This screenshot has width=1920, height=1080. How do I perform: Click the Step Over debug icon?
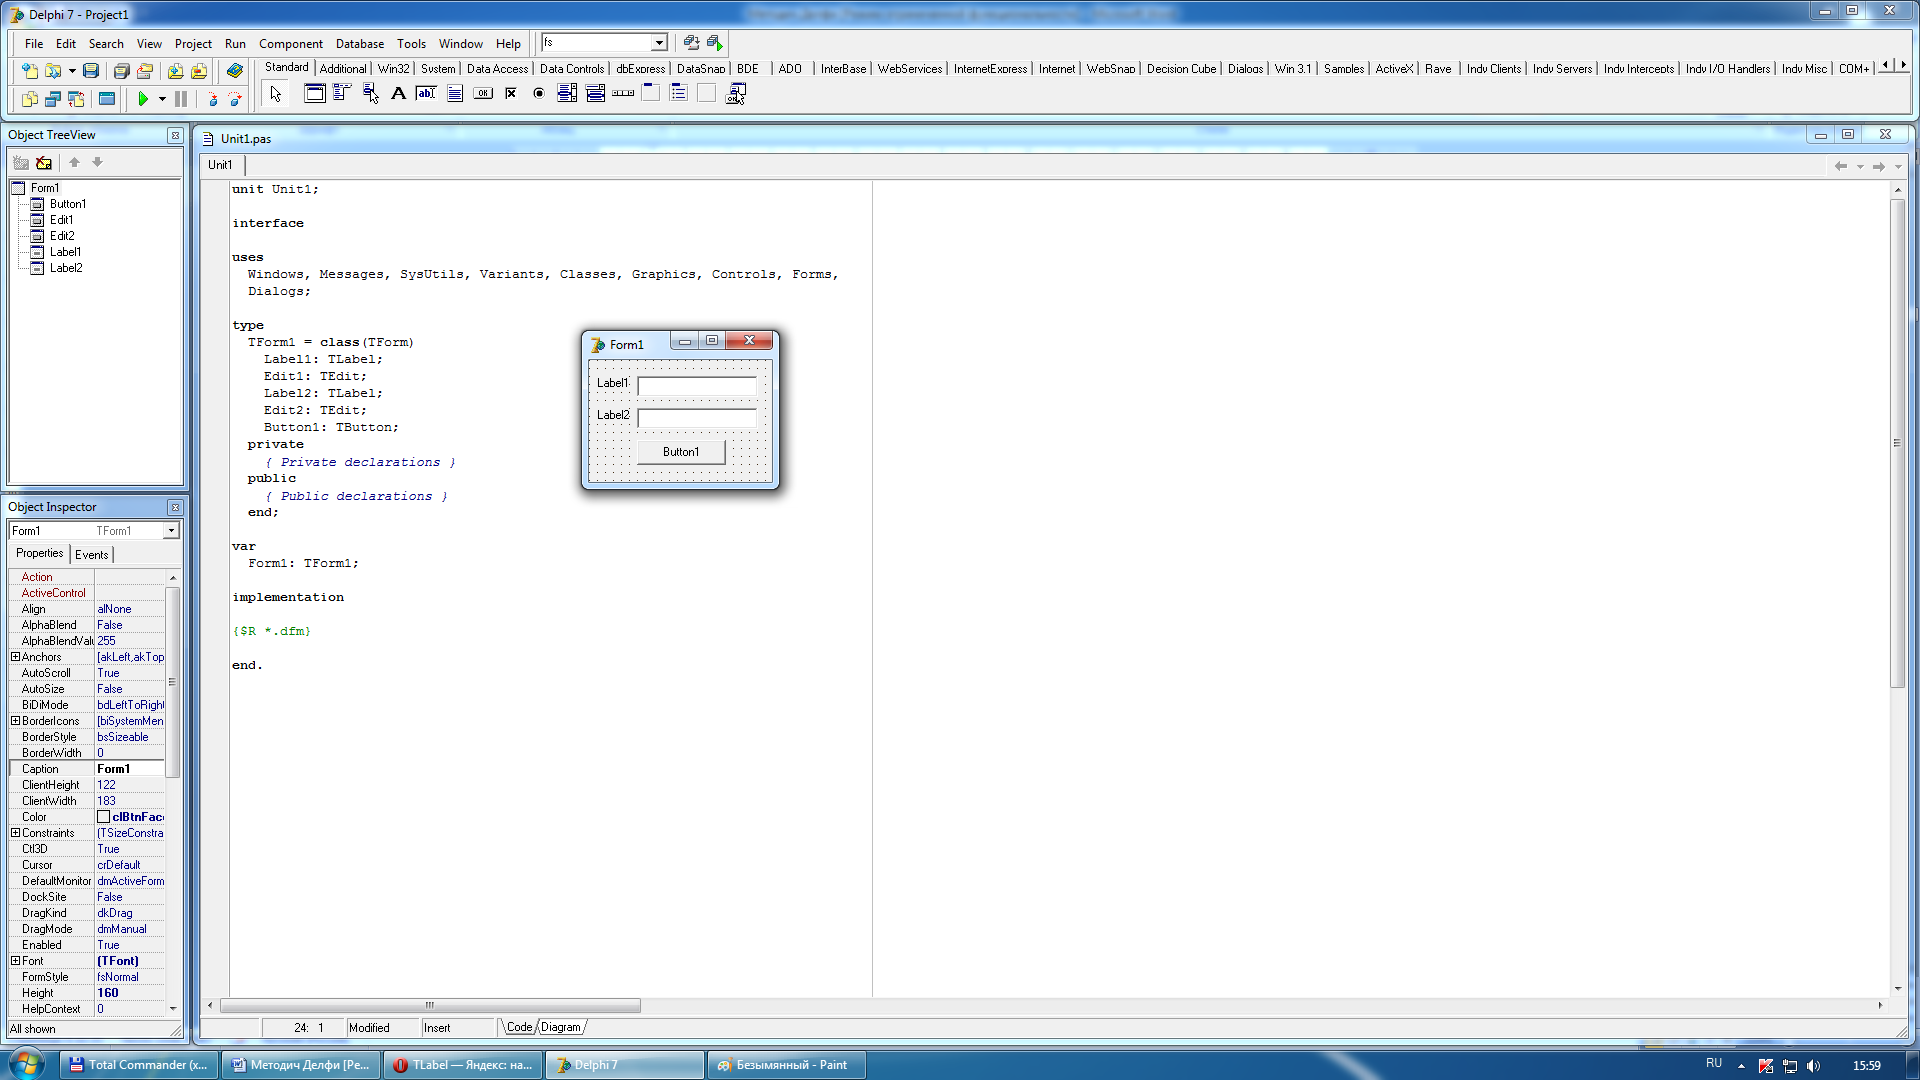[236, 99]
